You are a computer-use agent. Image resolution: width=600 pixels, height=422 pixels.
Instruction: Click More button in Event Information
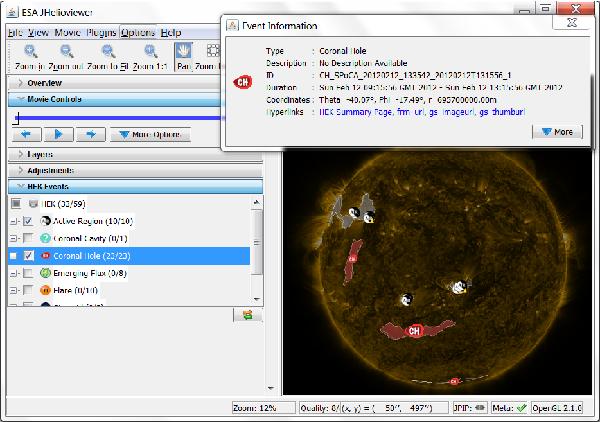coord(557,132)
